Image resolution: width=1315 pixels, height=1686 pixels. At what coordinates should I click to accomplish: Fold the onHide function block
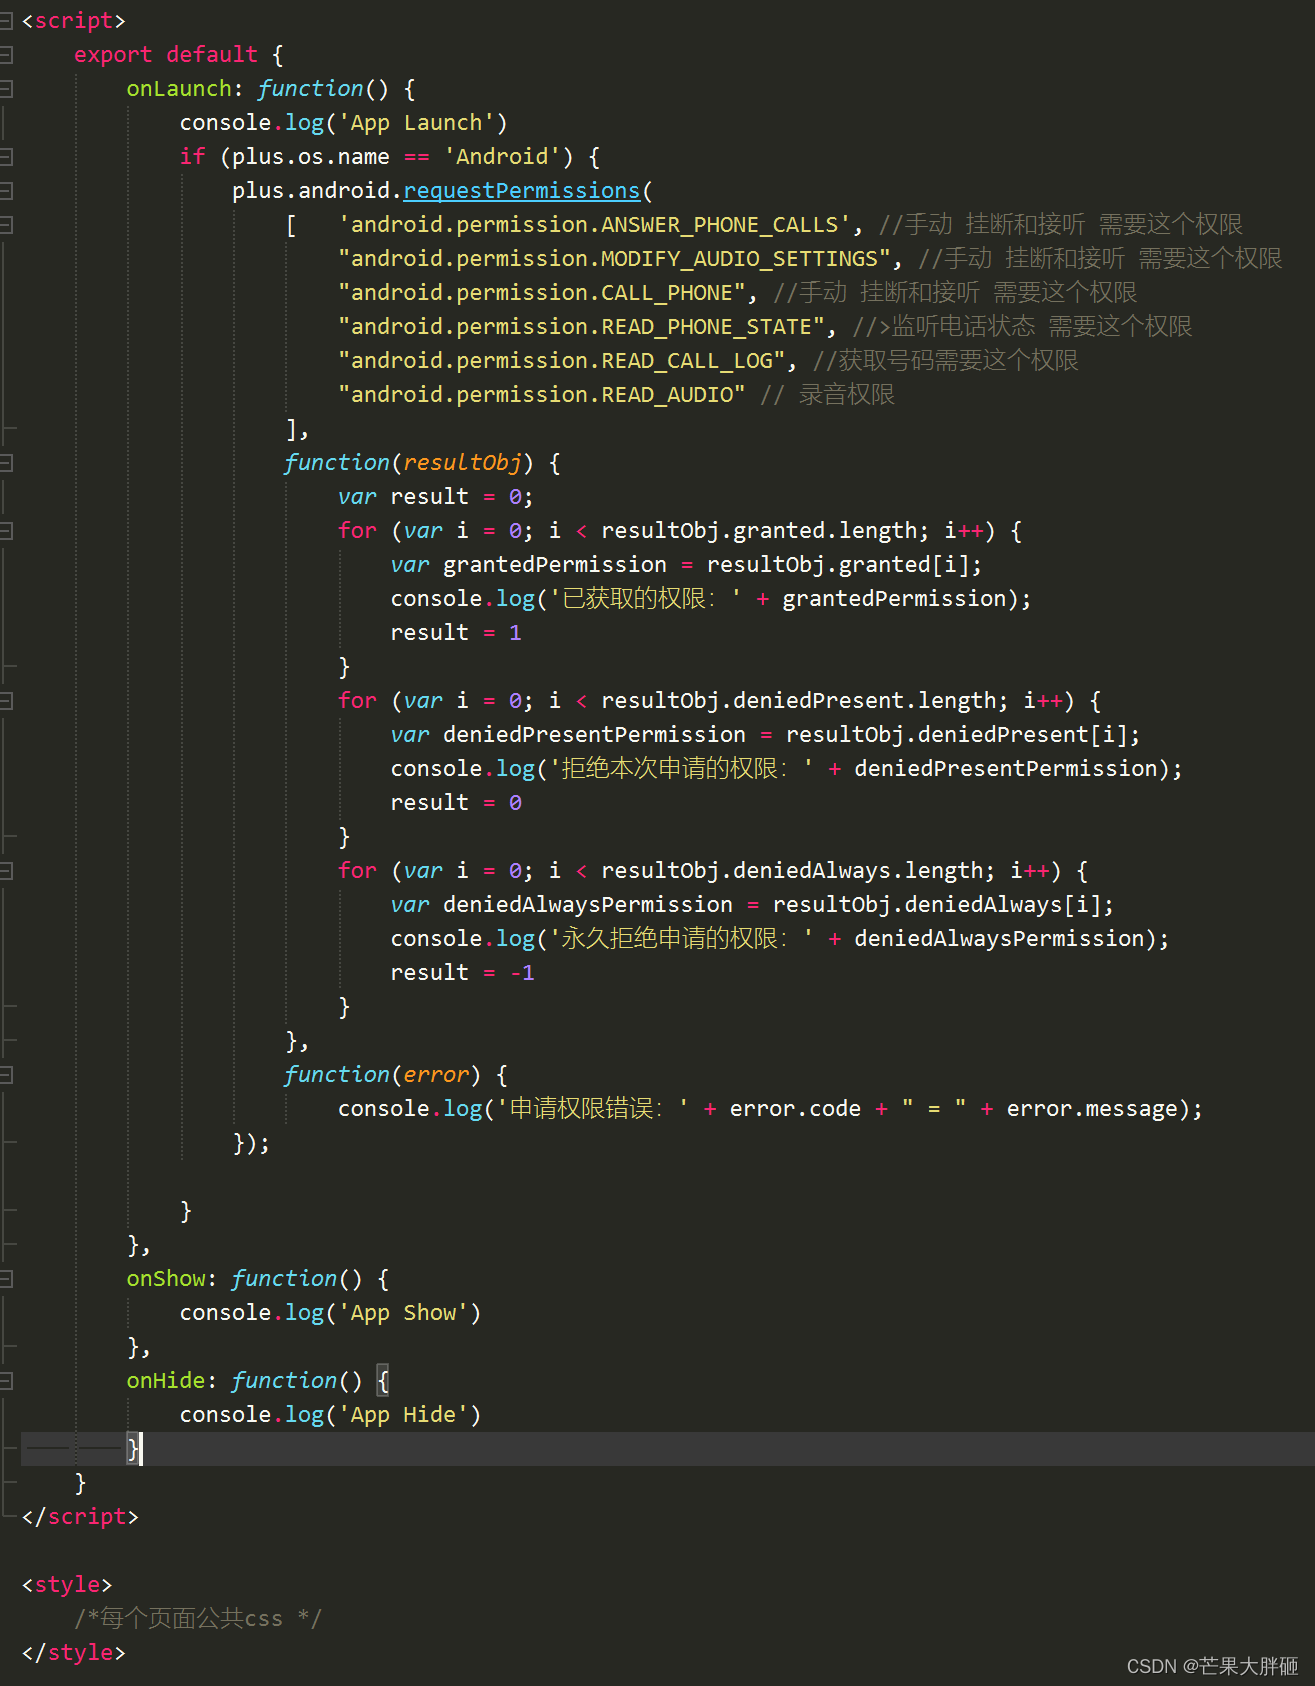pyautogui.click(x=6, y=1380)
